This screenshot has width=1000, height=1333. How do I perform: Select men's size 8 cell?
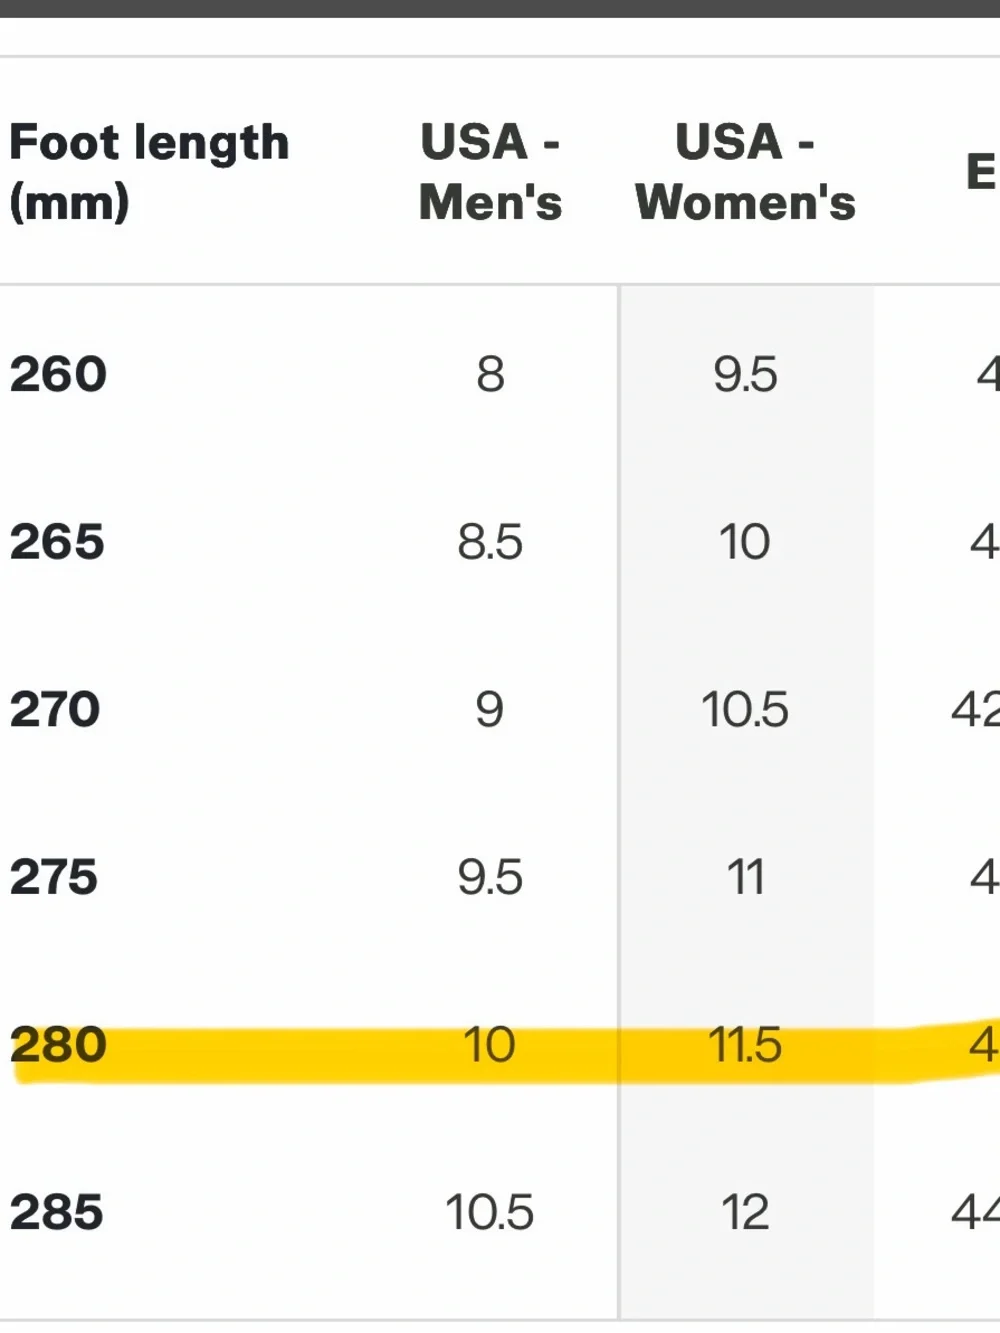[x=490, y=375]
